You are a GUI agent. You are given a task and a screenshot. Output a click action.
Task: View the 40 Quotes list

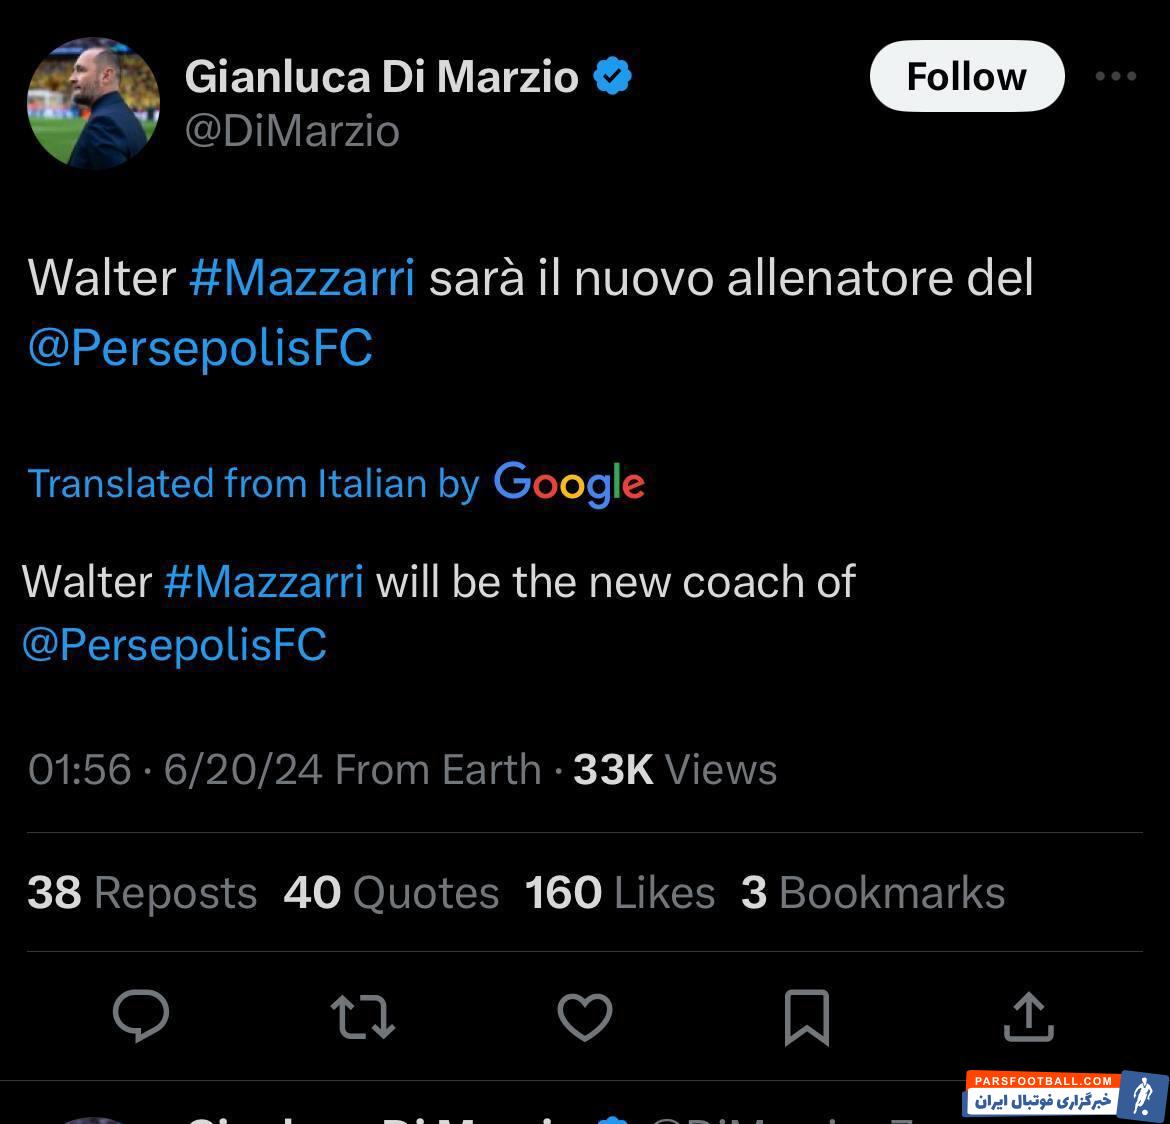point(391,893)
